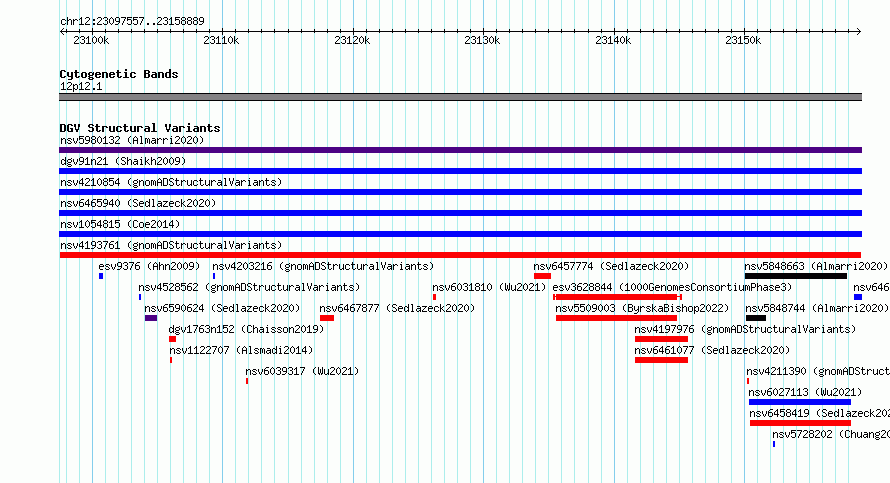
Task: Click the nsv6467877 (Sedlazeck2020) label
Action: [x=397, y=308]
